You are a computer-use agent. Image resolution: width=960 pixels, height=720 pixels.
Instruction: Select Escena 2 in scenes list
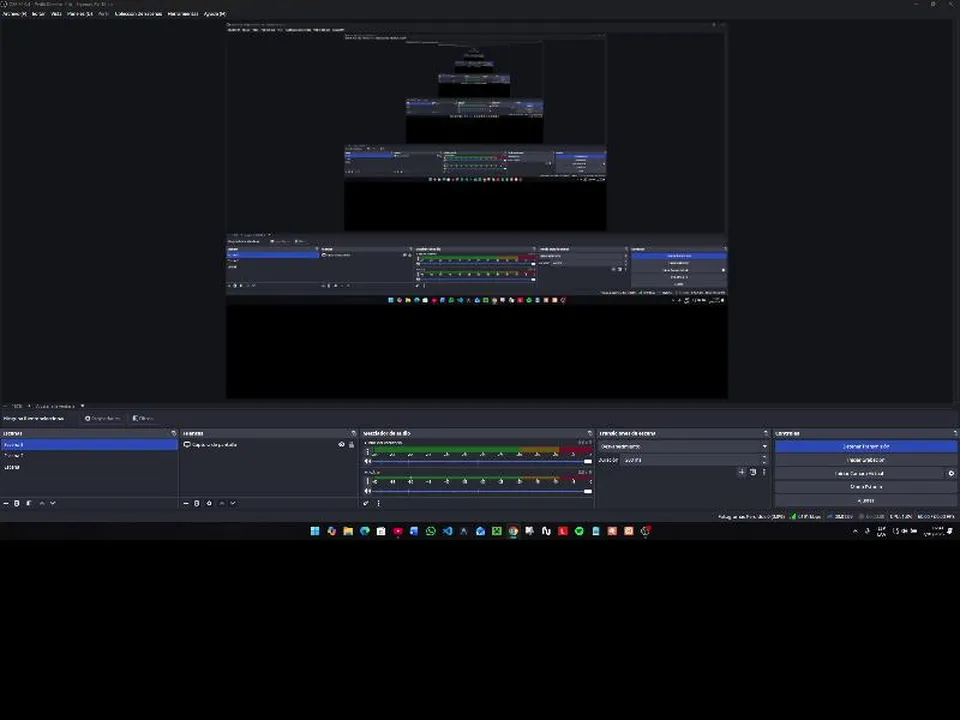click(x=89, y=456)
